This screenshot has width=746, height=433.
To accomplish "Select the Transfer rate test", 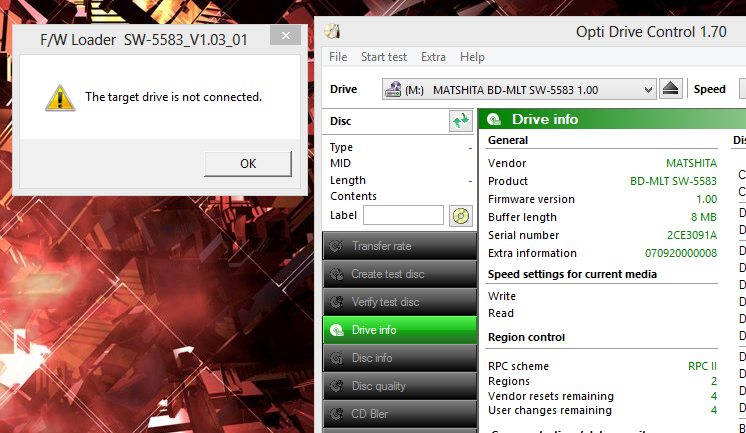I will (400, 246).
